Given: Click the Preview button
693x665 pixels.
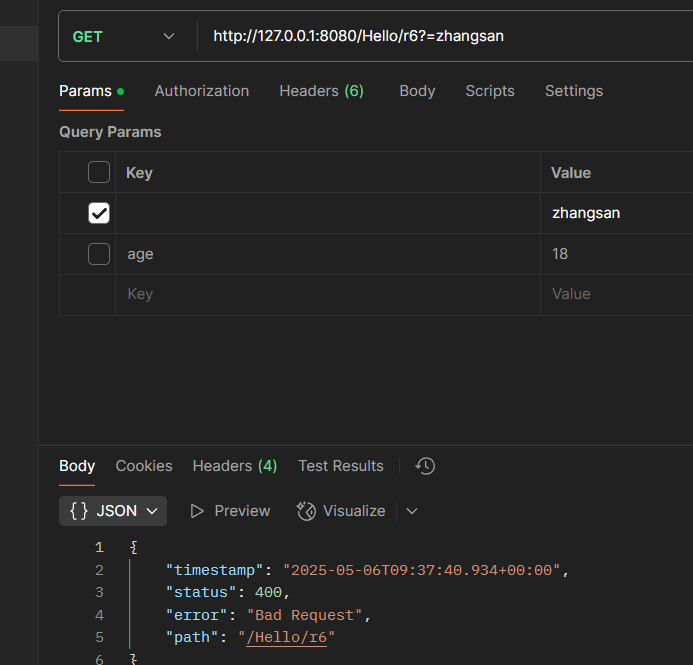Looking at the screenshot, I should [x=230, y=511].
